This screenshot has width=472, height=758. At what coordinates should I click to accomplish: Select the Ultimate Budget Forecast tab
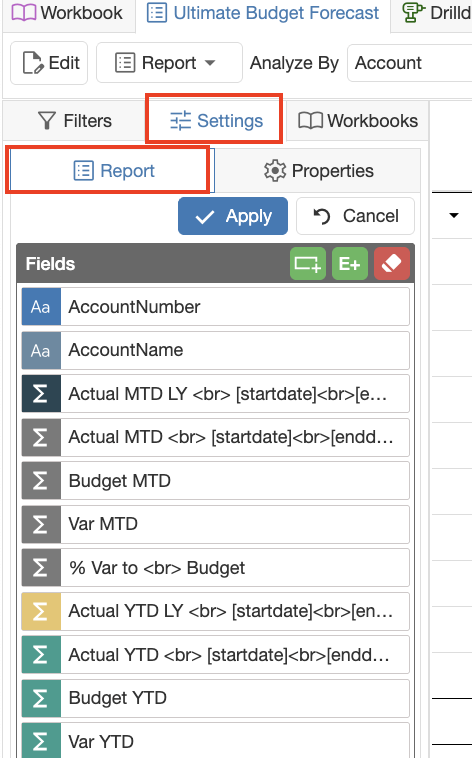coord(263,13)
